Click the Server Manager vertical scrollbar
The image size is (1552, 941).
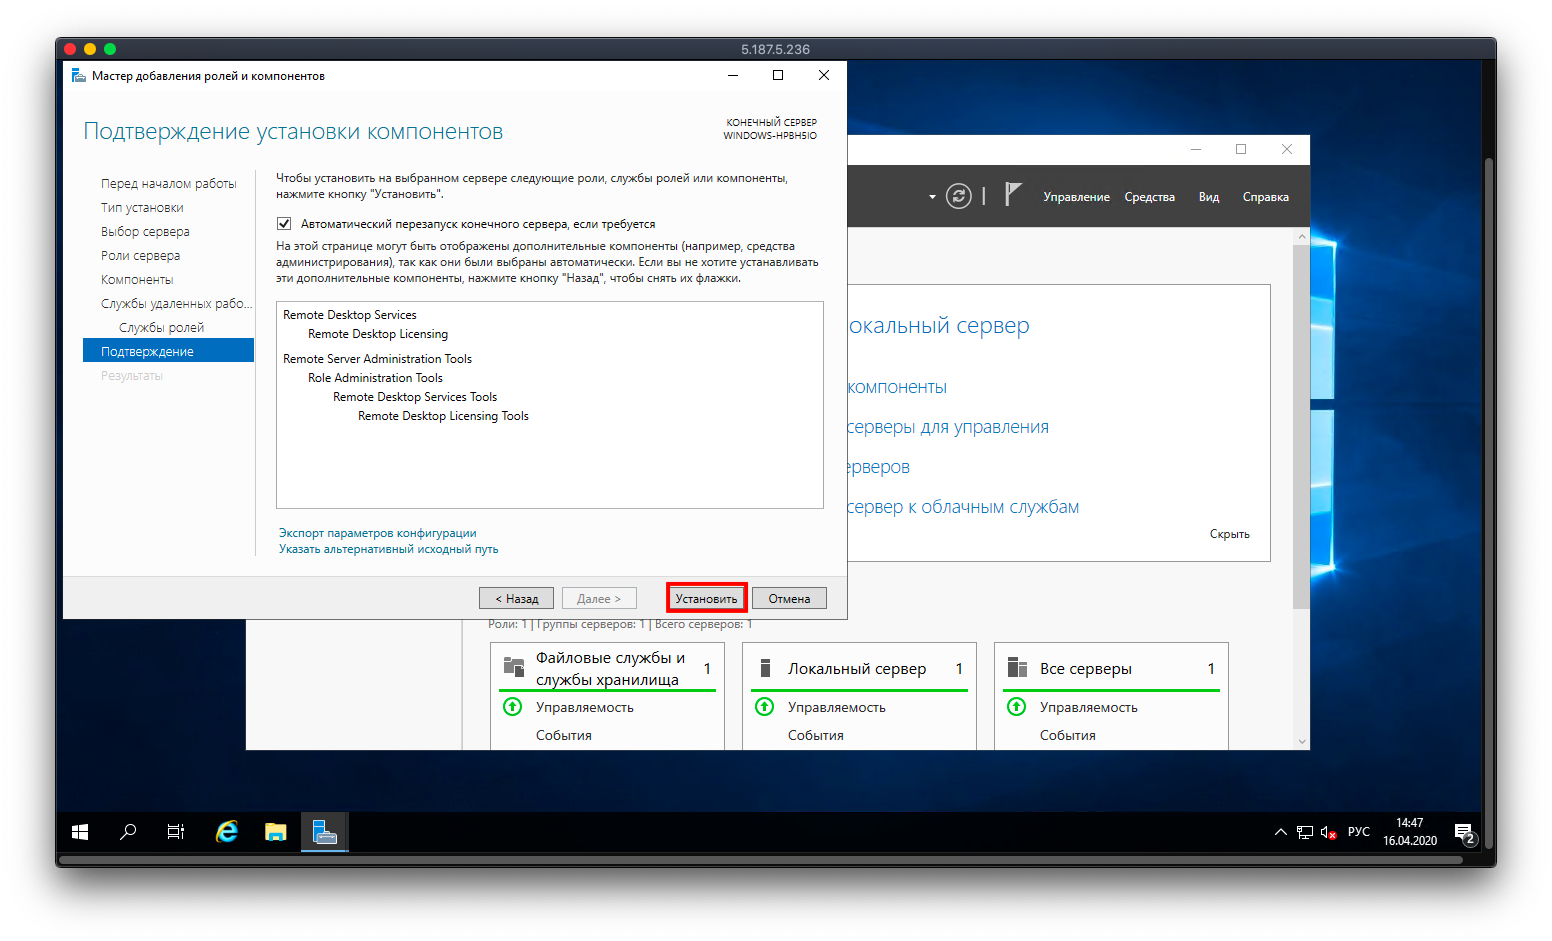point(1301,426)
